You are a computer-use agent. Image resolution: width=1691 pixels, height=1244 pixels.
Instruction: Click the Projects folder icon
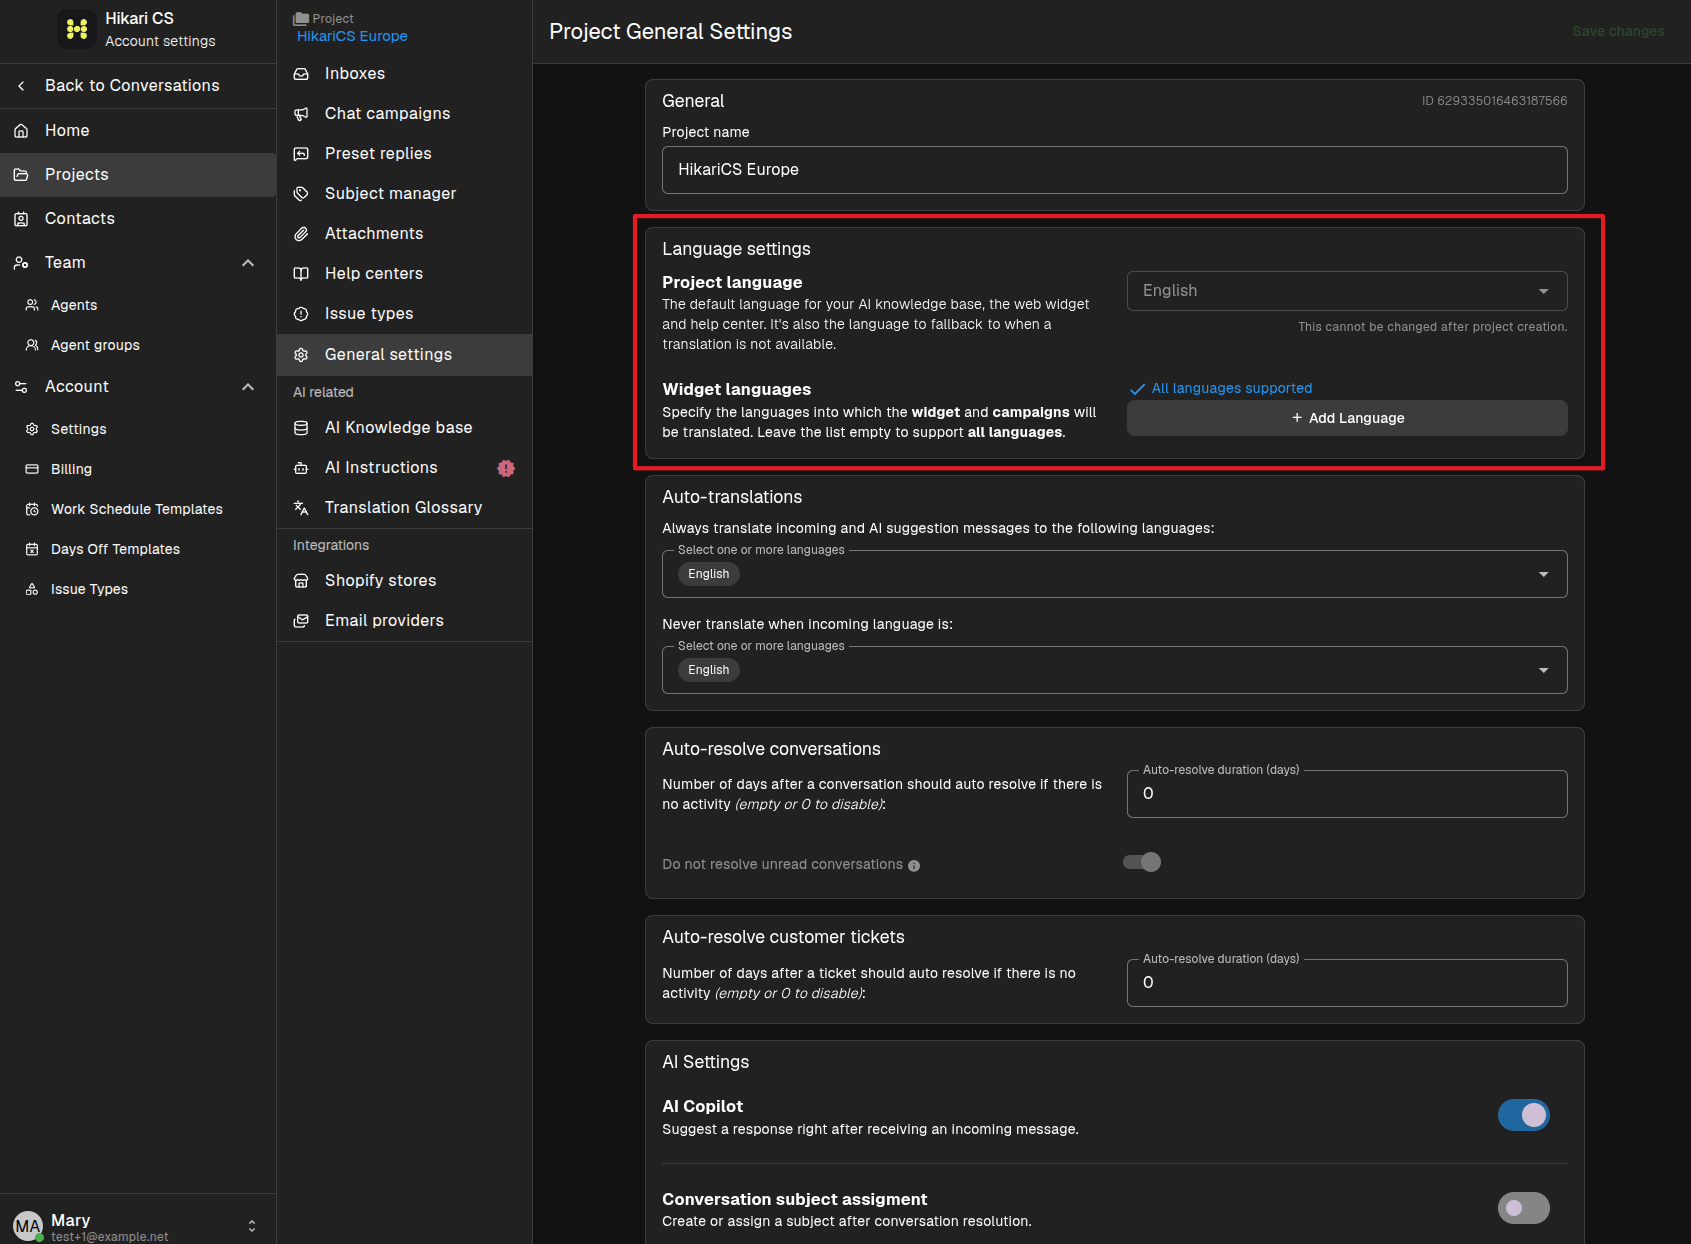point(21,175)
